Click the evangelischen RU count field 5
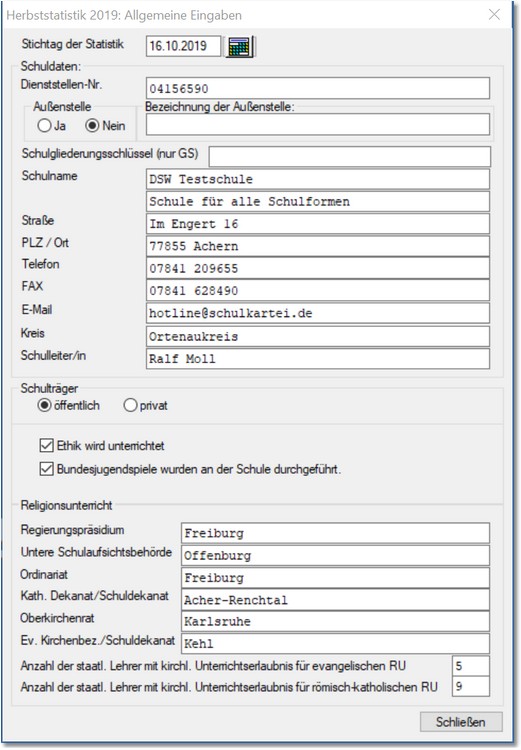This screenshot has width=521, height=750. [x=471, y=666]
